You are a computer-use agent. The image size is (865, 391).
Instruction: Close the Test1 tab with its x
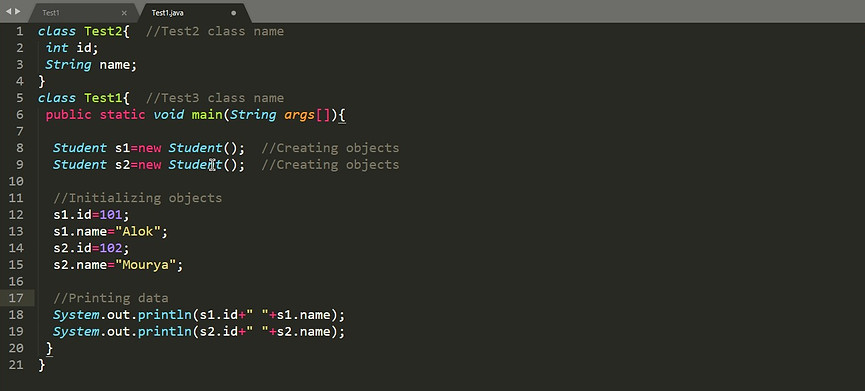point(124,13)
